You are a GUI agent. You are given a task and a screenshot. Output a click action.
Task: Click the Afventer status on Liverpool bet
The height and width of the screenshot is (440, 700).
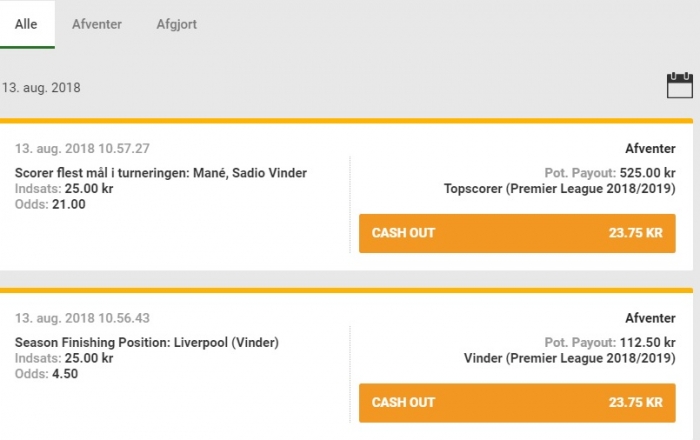tap(650, 318)
